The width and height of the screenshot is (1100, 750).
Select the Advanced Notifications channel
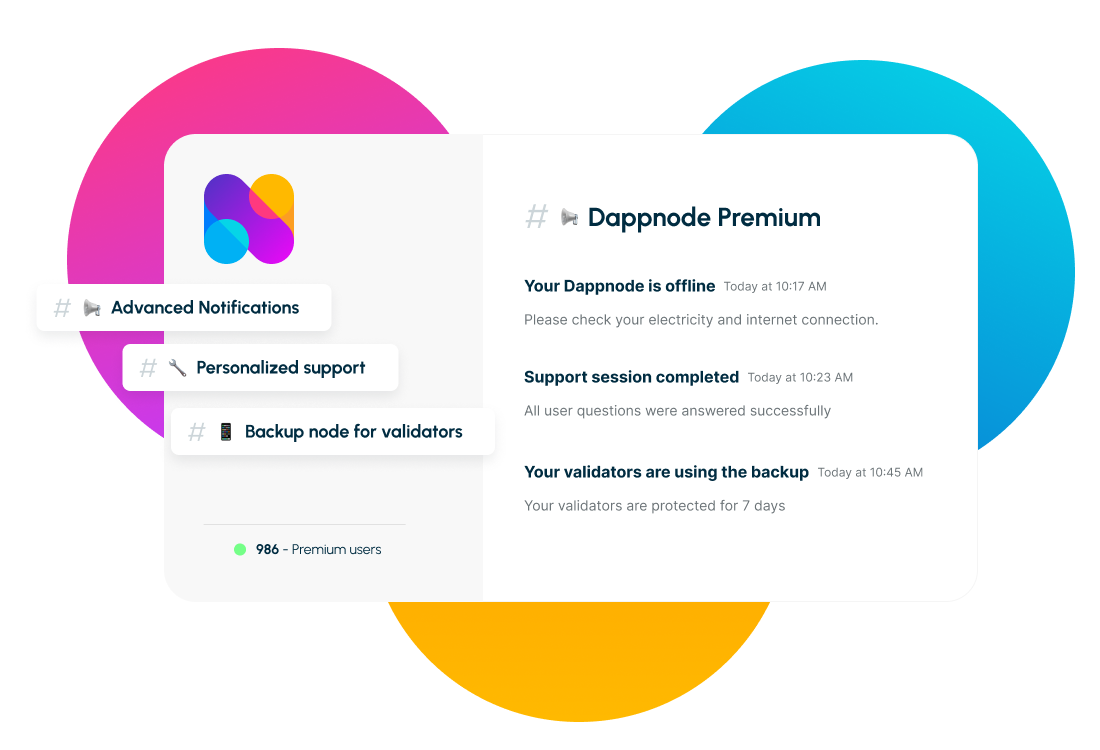coord(205,308)
